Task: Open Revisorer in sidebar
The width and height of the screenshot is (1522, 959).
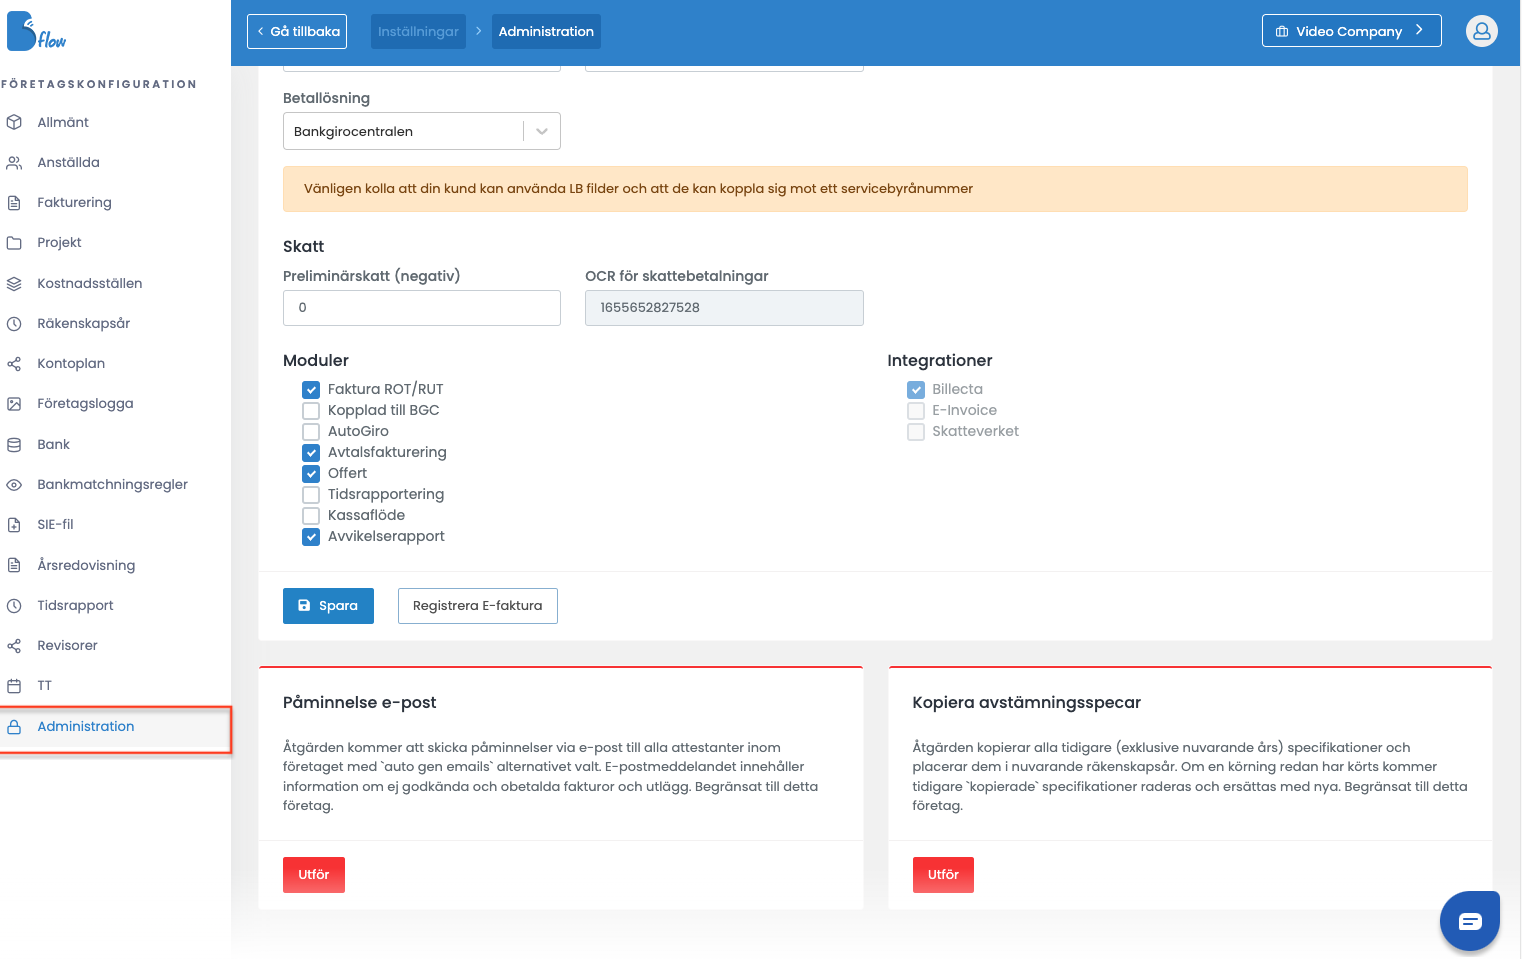Action: 67,646
